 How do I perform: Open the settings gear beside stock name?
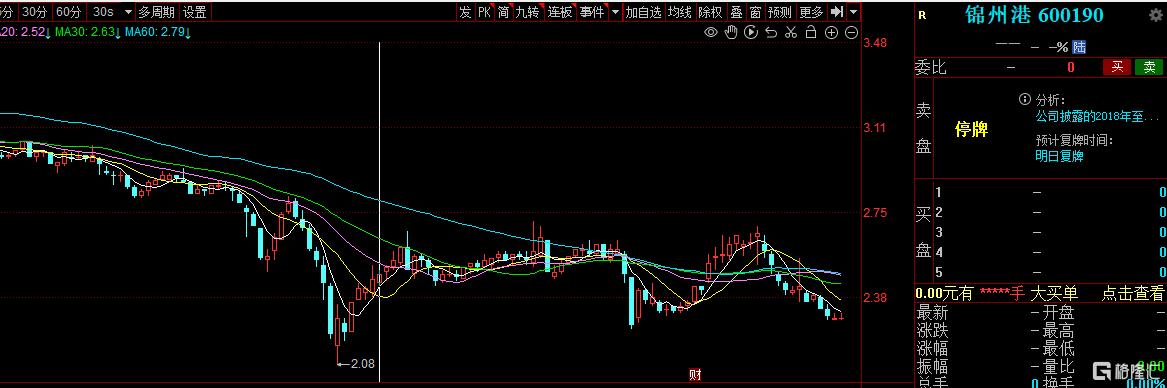(x=1155, y=15)
